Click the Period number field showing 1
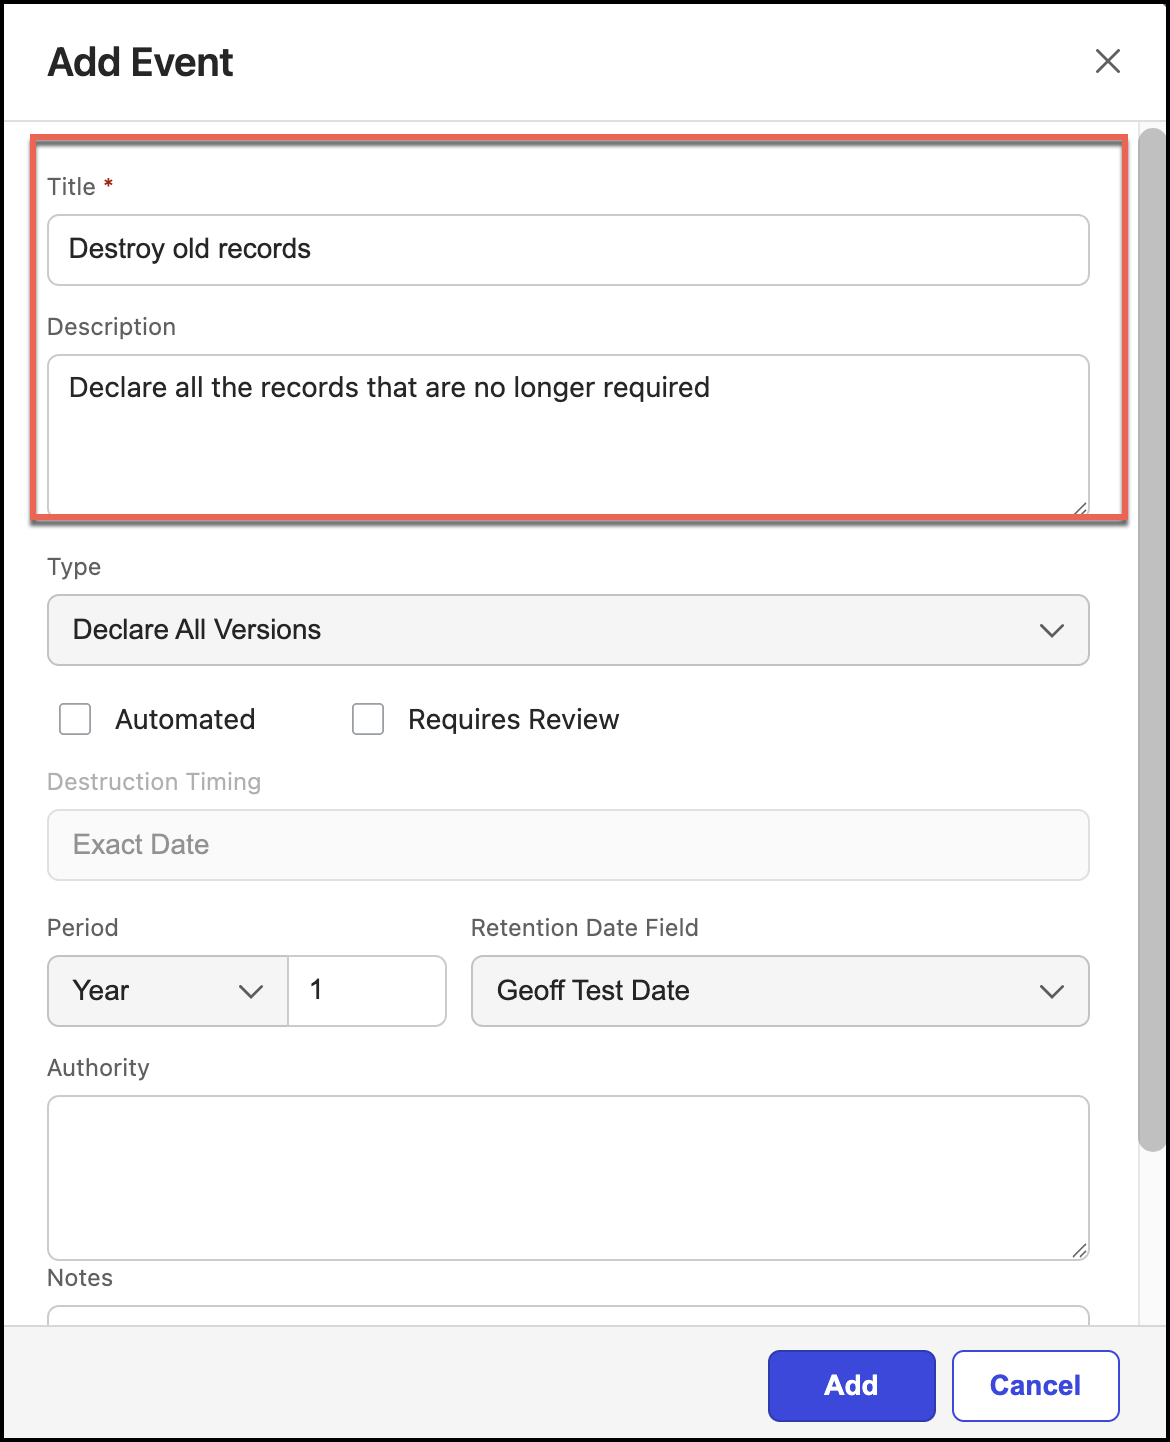 [367, 991]
